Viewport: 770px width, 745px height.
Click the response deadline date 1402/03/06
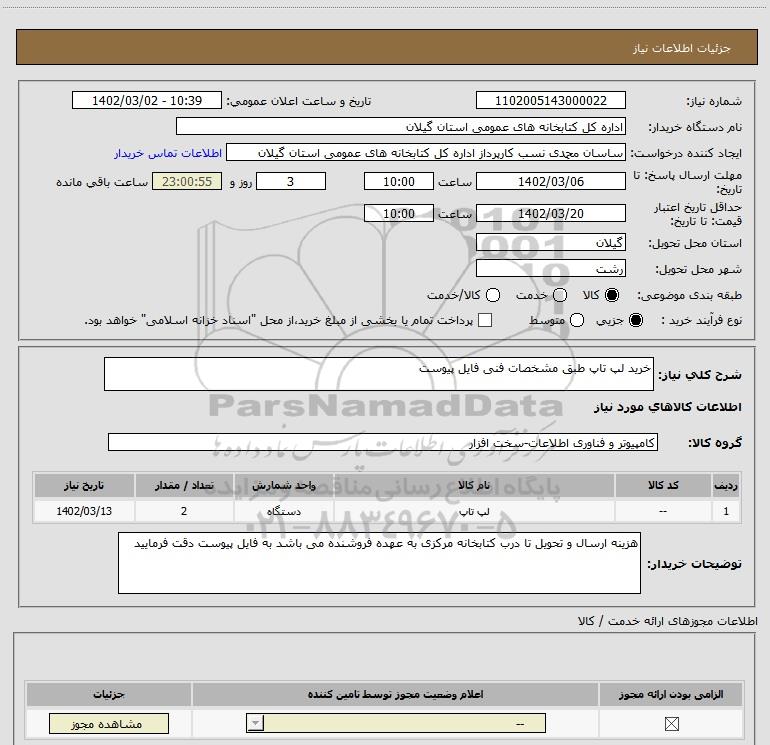pyautogui.click(x=550, y=182)
